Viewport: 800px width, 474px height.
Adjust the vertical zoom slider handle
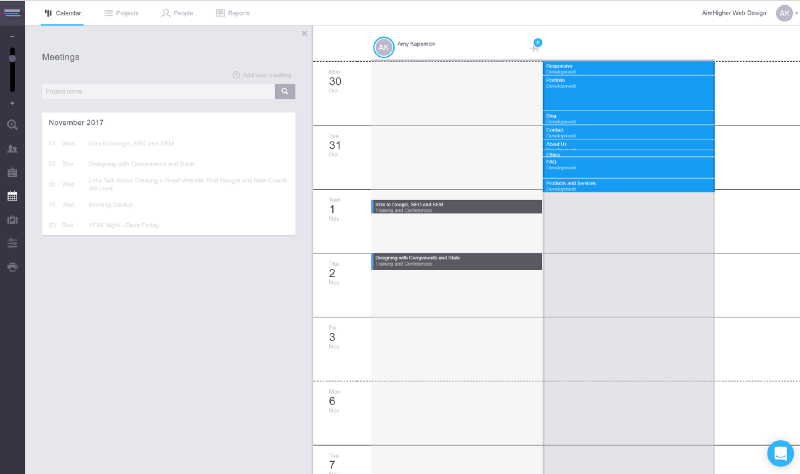12,58
